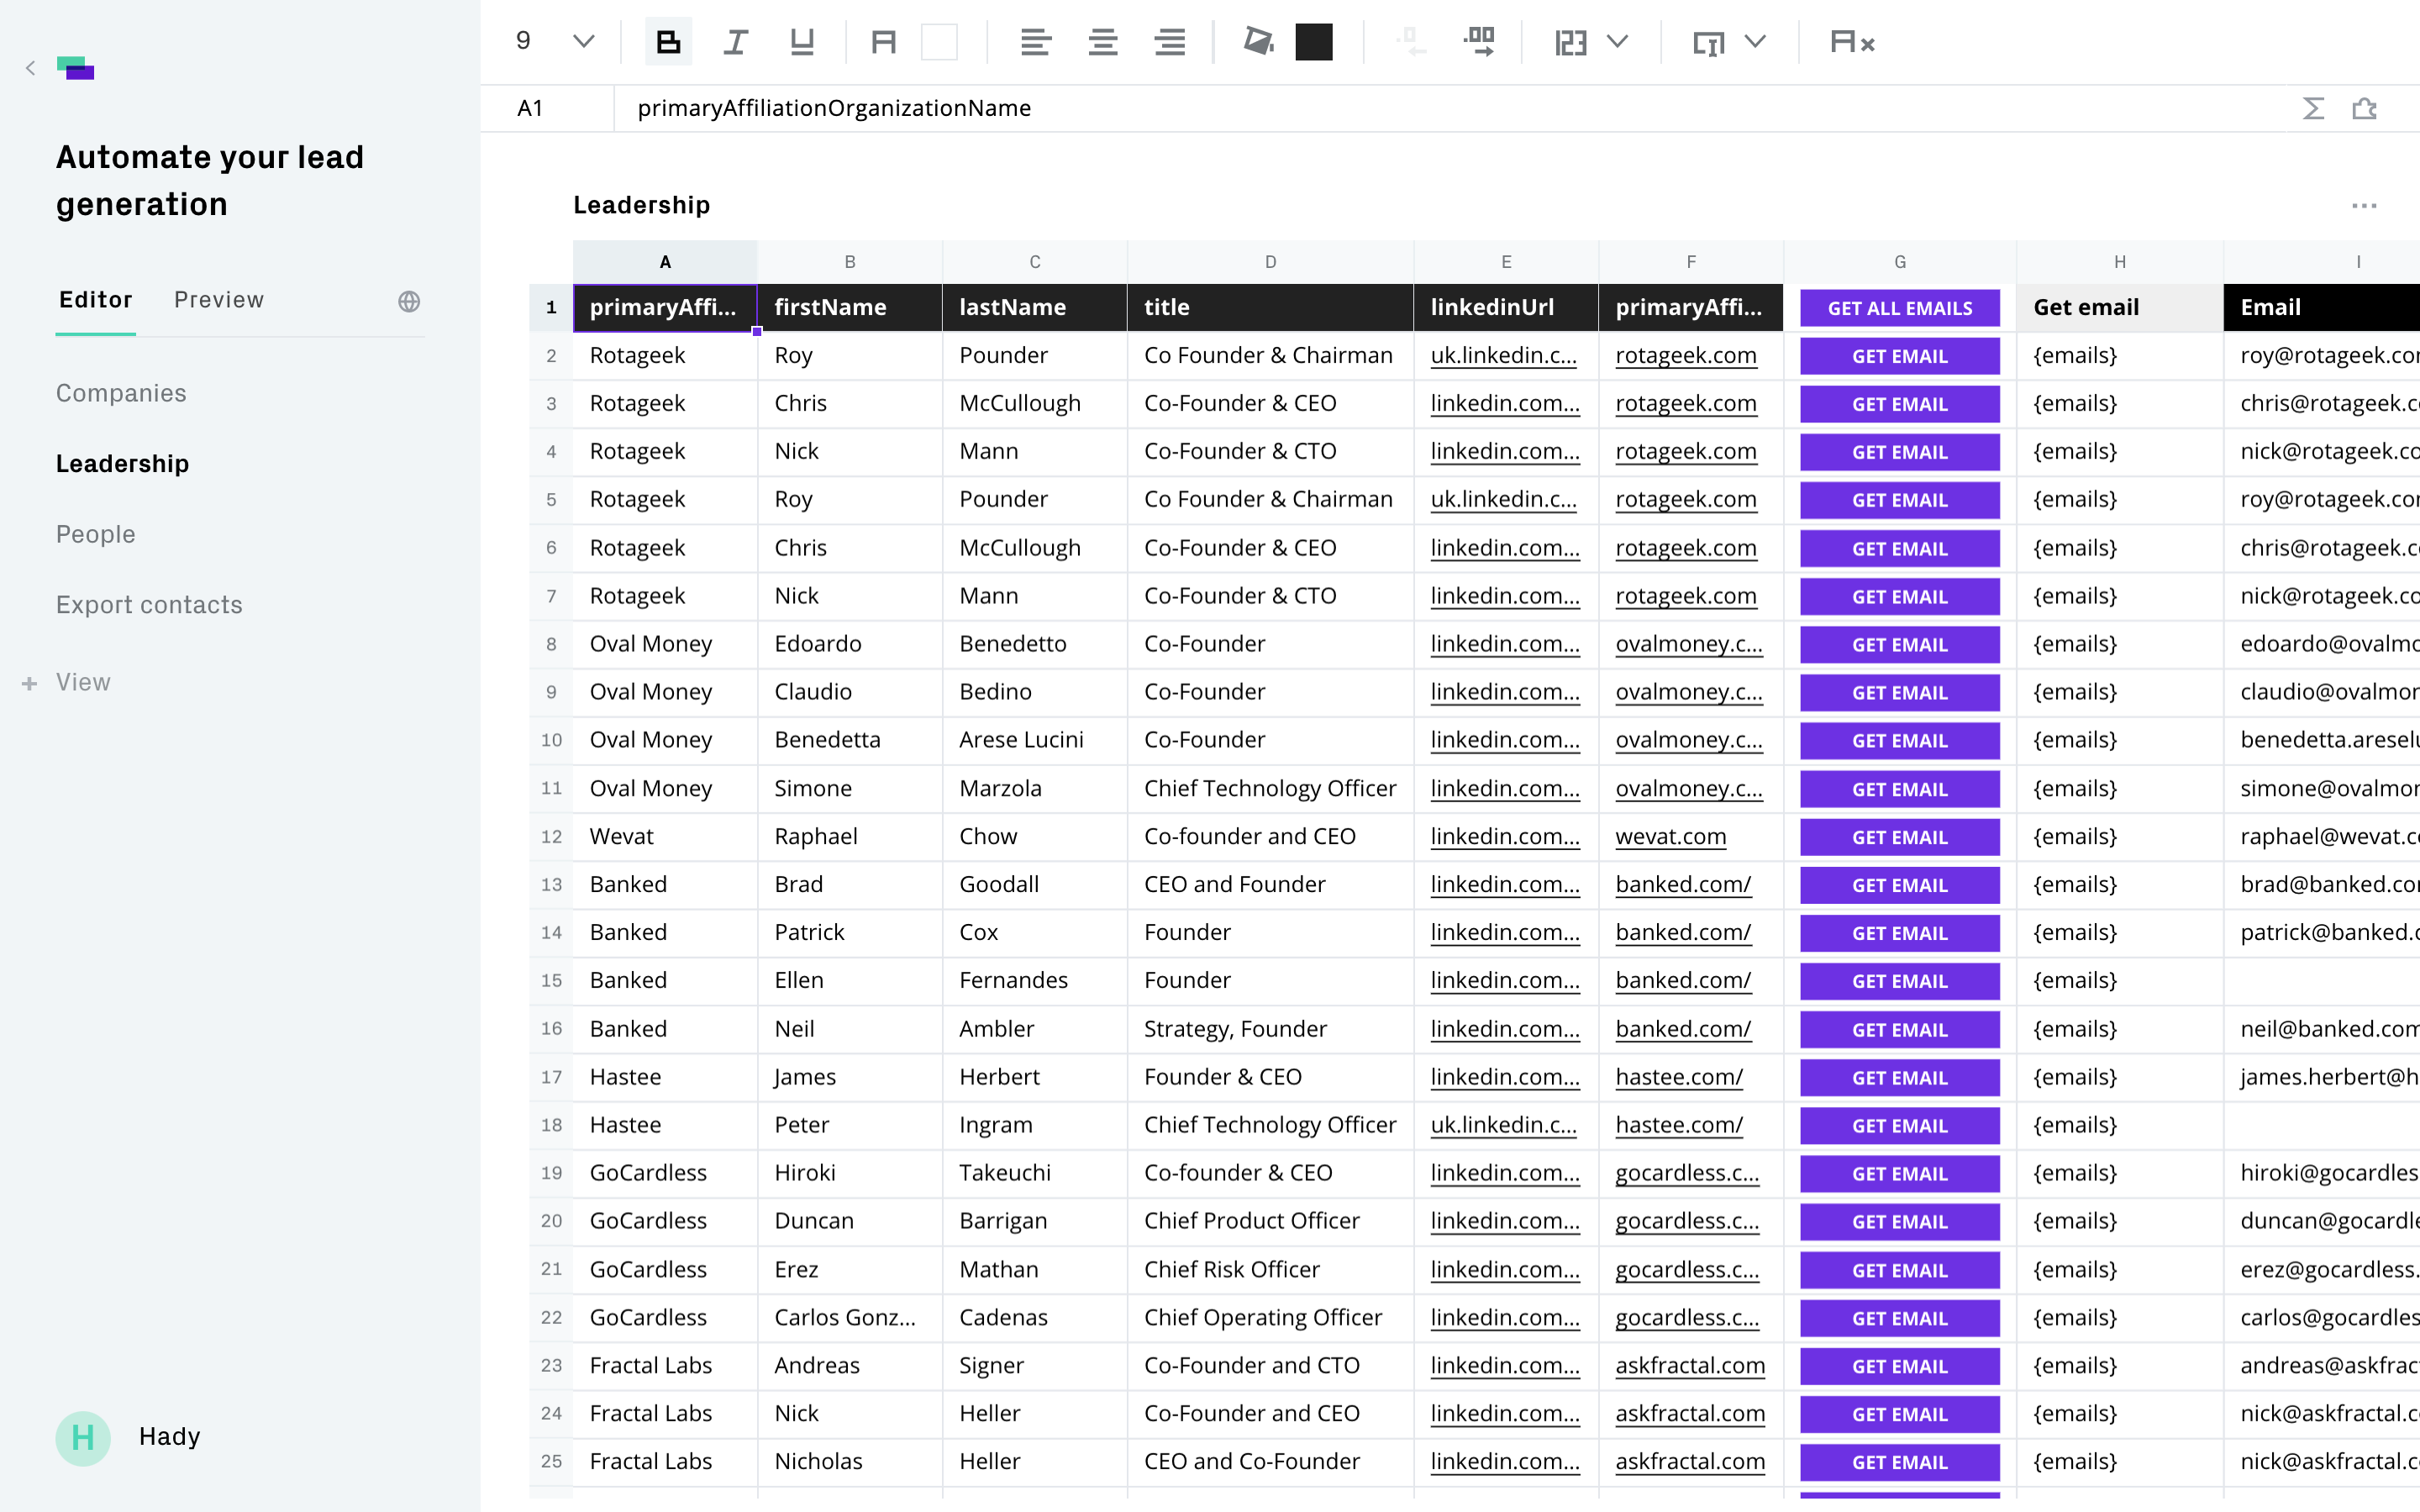Viewport: 2420px width, 1512px height.
Task: Click GET EMAIL for Raphael Chow
Action: click(x=1899, y=837)
